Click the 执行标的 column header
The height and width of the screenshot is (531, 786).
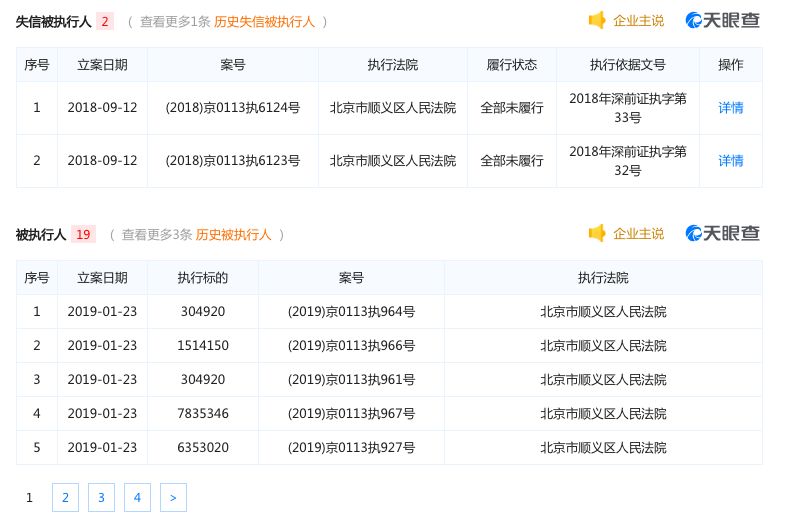click(203, 278)
